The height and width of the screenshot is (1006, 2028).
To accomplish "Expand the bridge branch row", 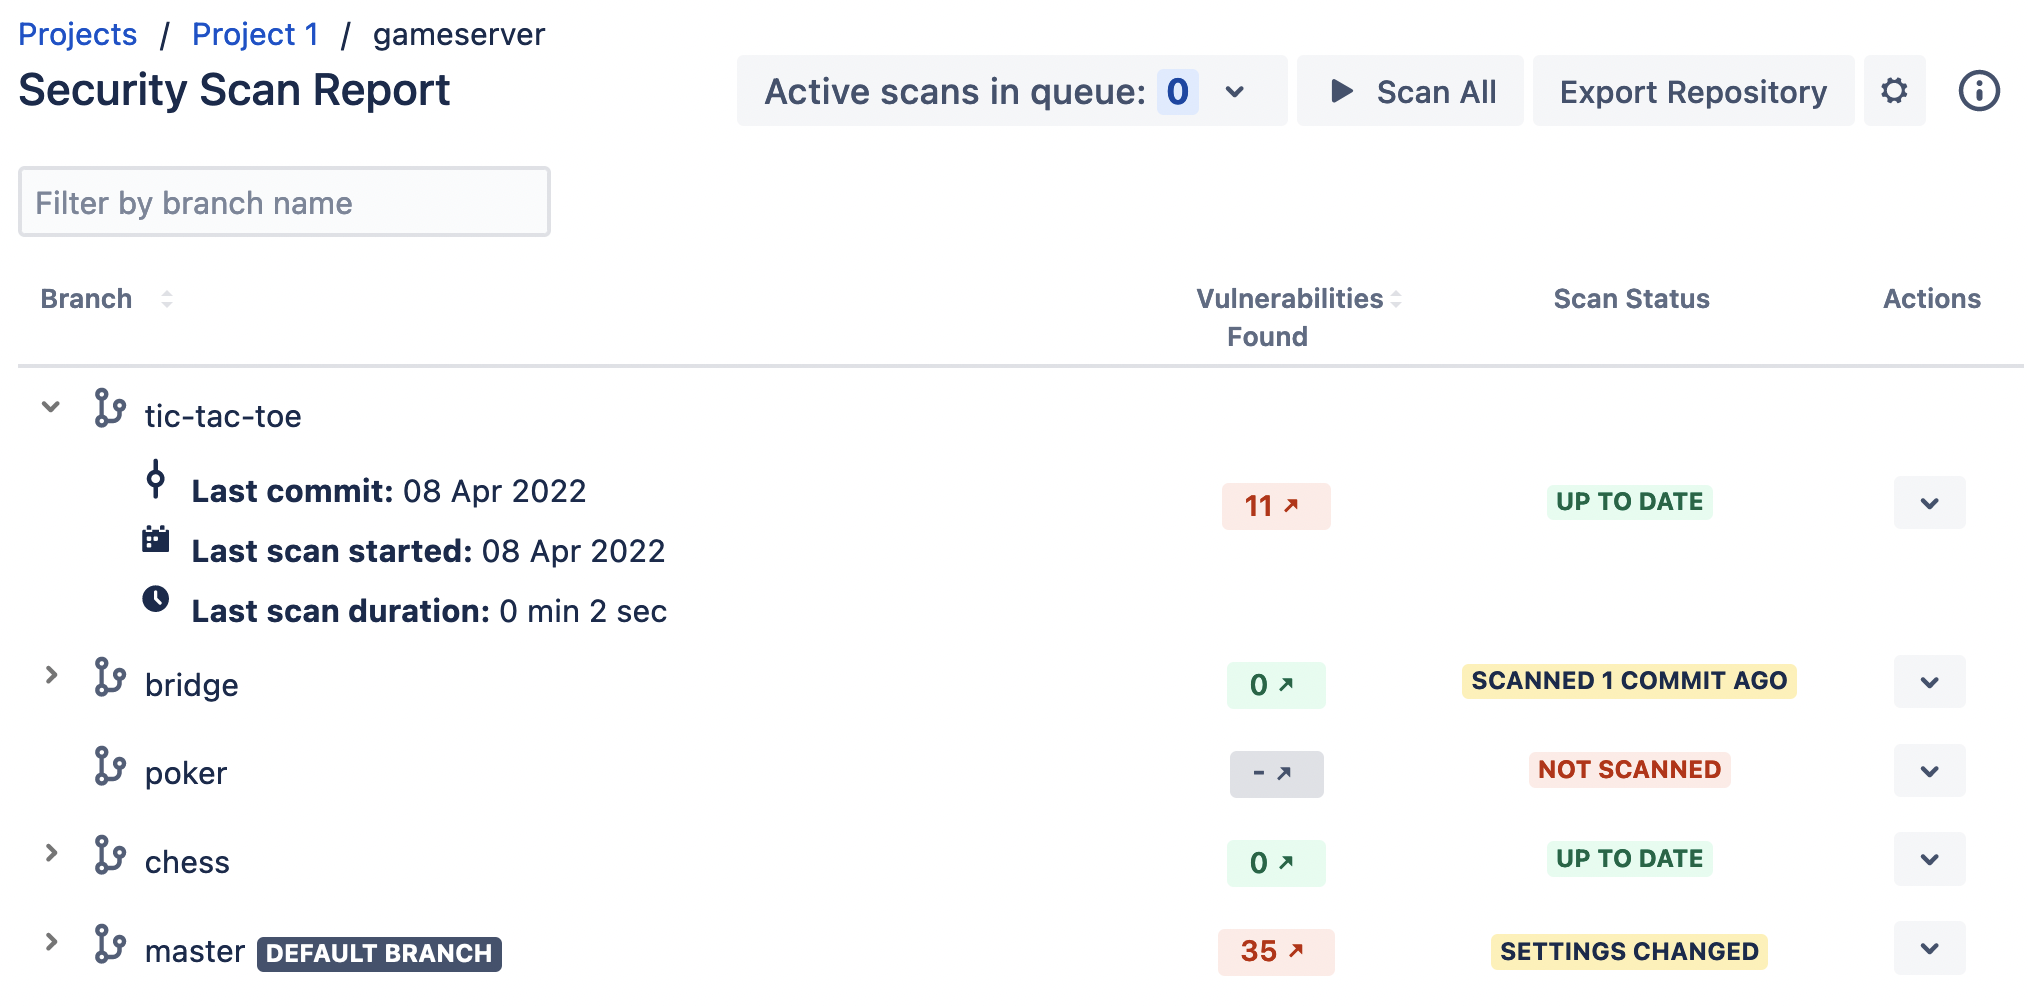I will pos(51,676).
